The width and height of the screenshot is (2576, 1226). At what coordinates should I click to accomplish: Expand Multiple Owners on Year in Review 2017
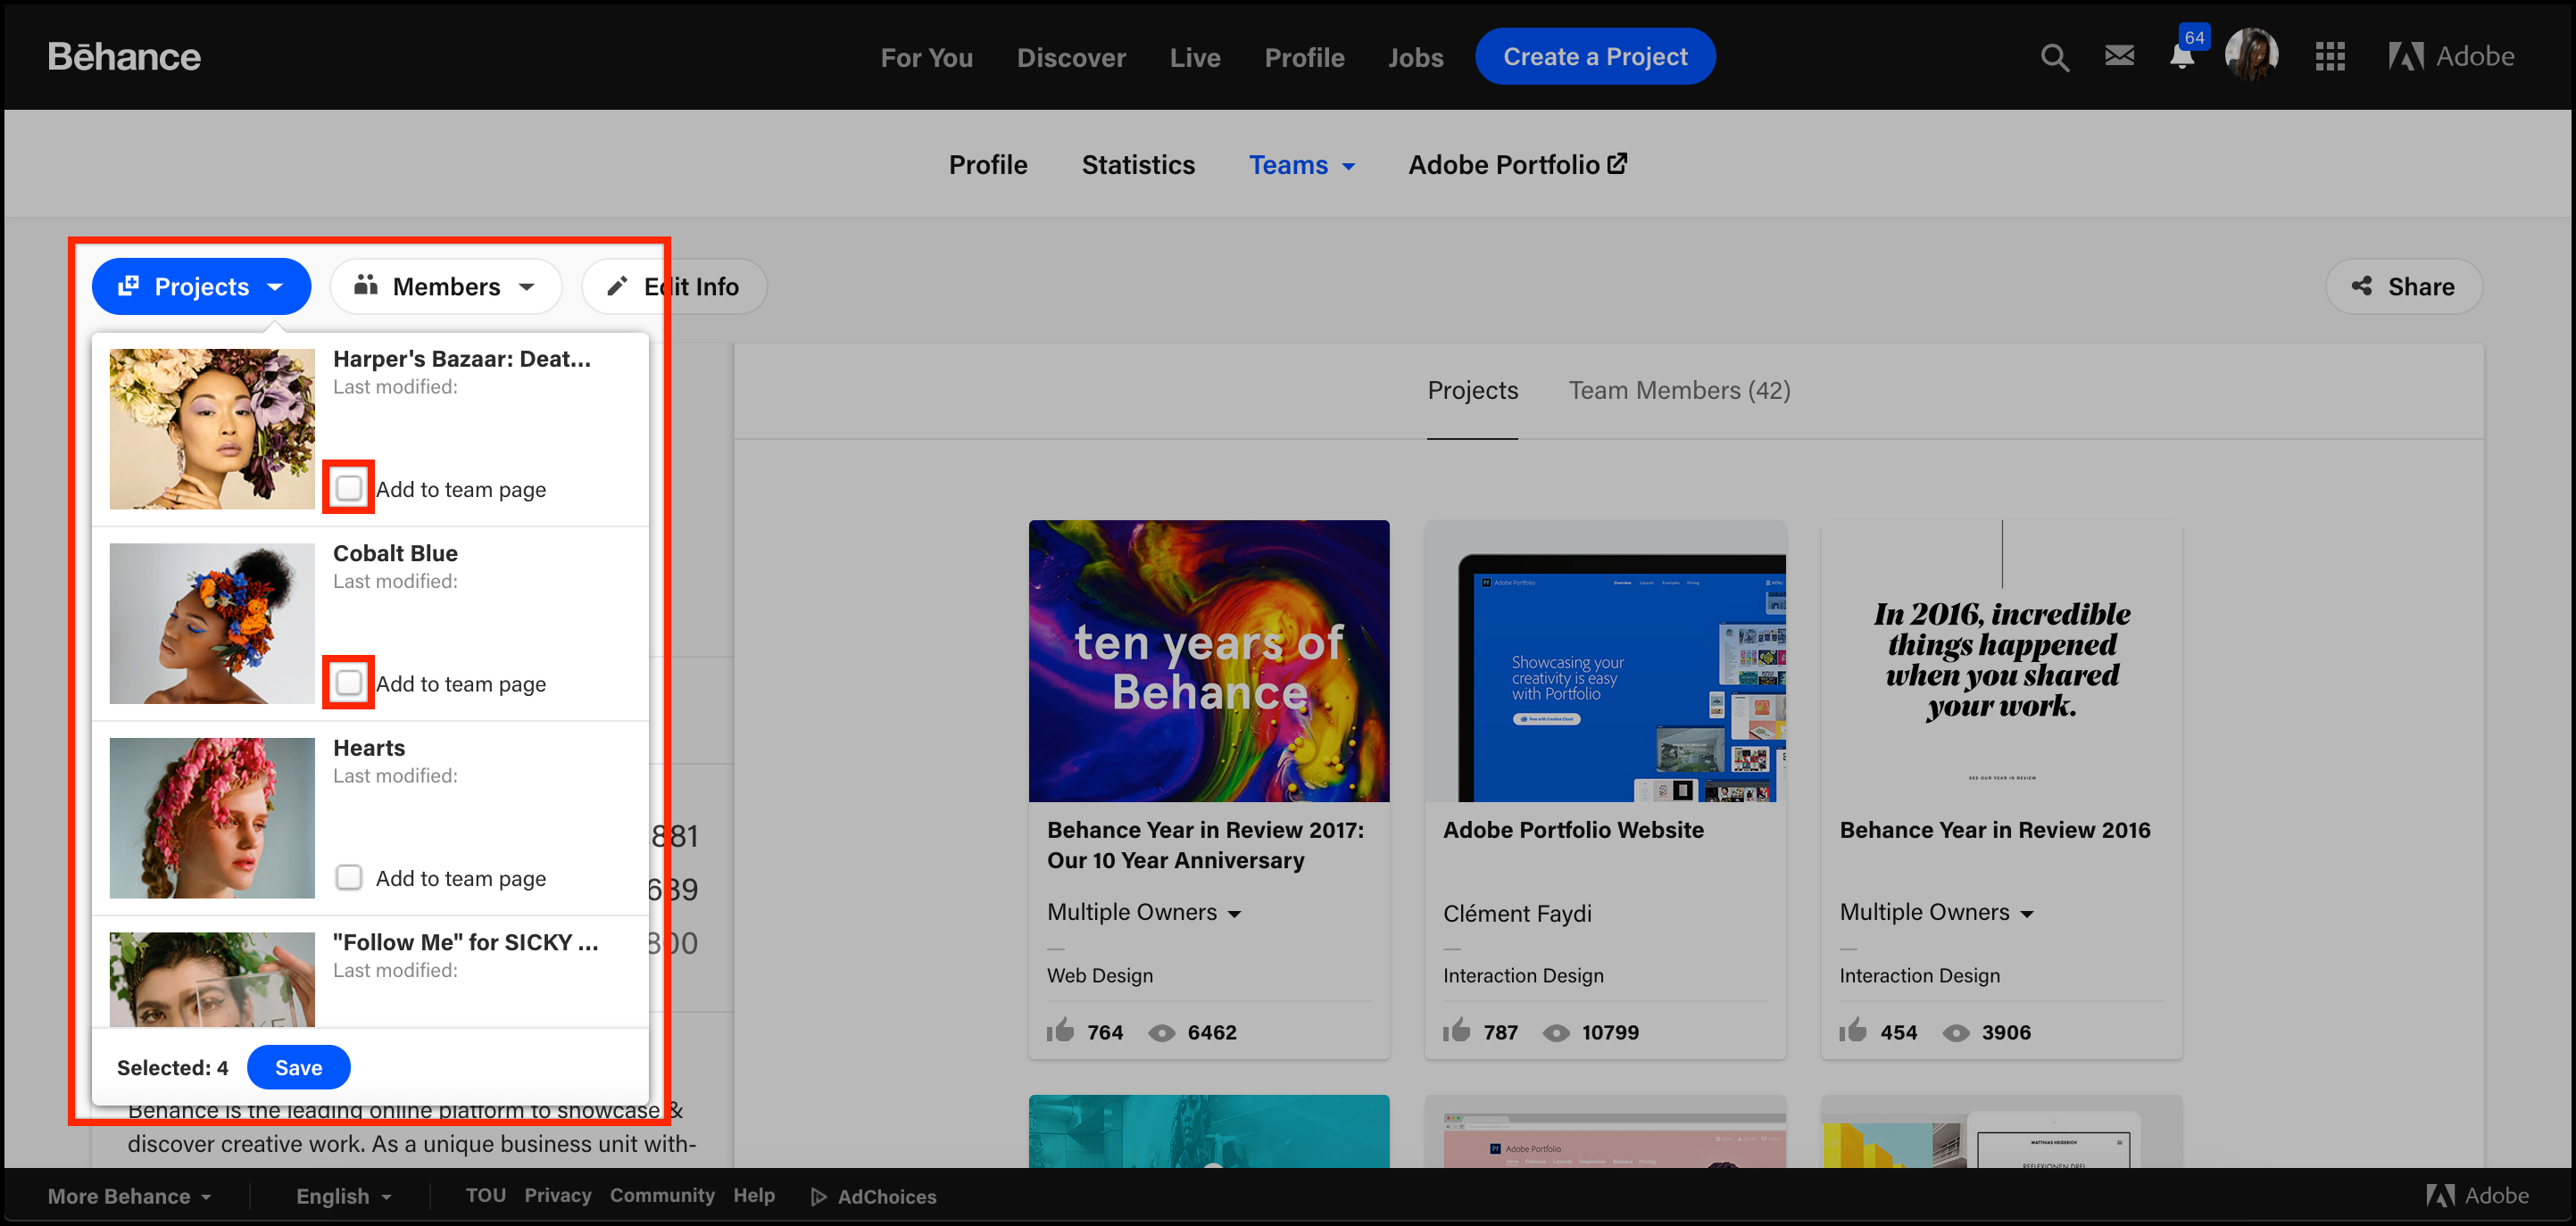click(1143, 912)
